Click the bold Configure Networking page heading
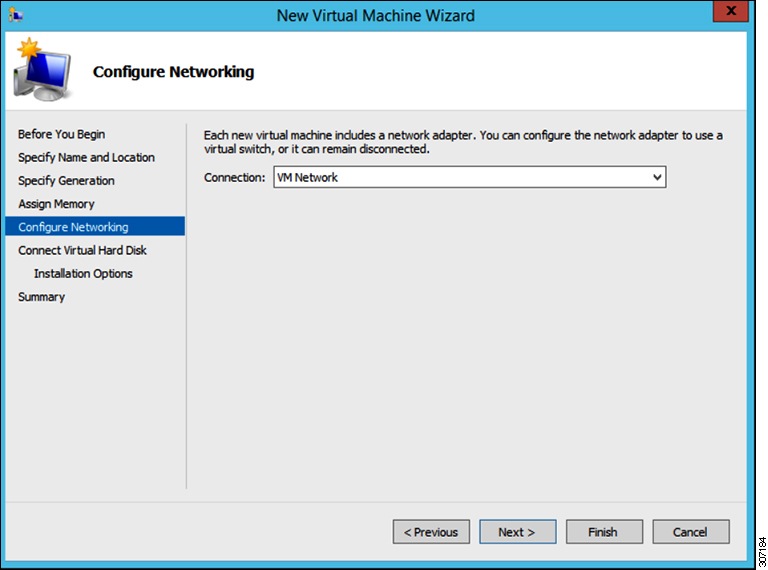The height and width of the screenshot is (570, 768). point(173,72)
